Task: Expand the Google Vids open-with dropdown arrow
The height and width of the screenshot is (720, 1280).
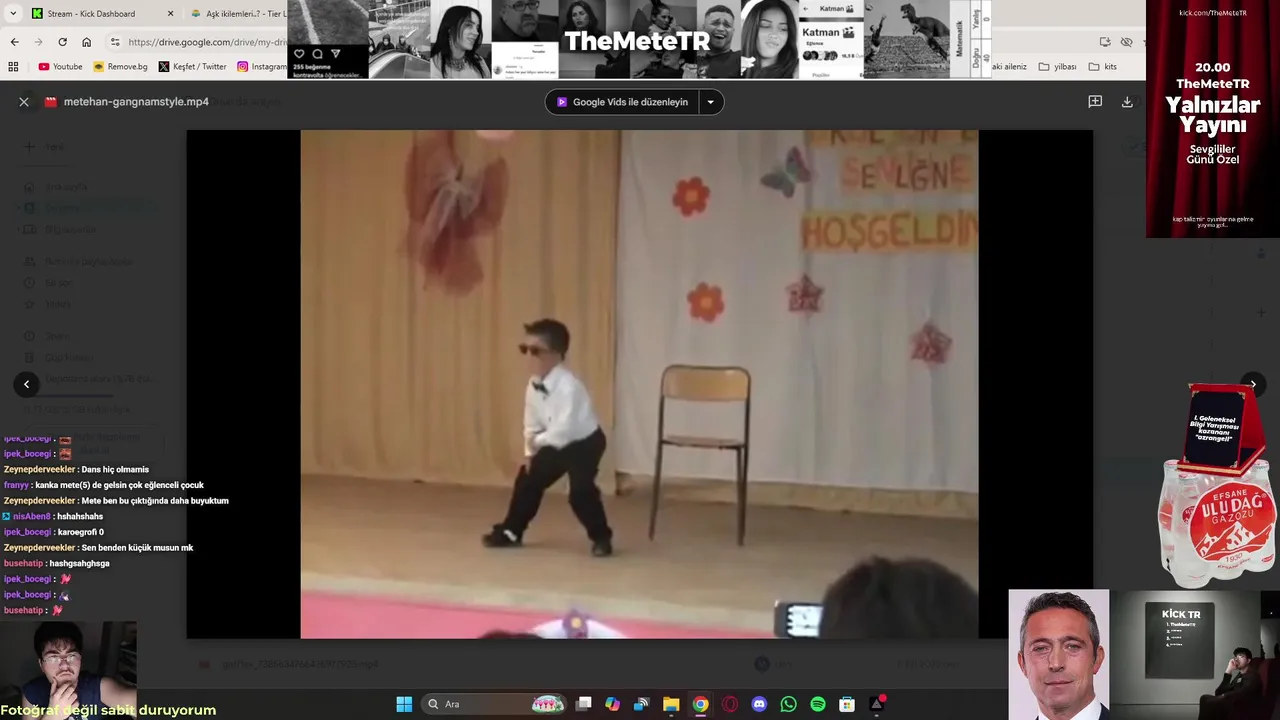Action: coord(711,102)
